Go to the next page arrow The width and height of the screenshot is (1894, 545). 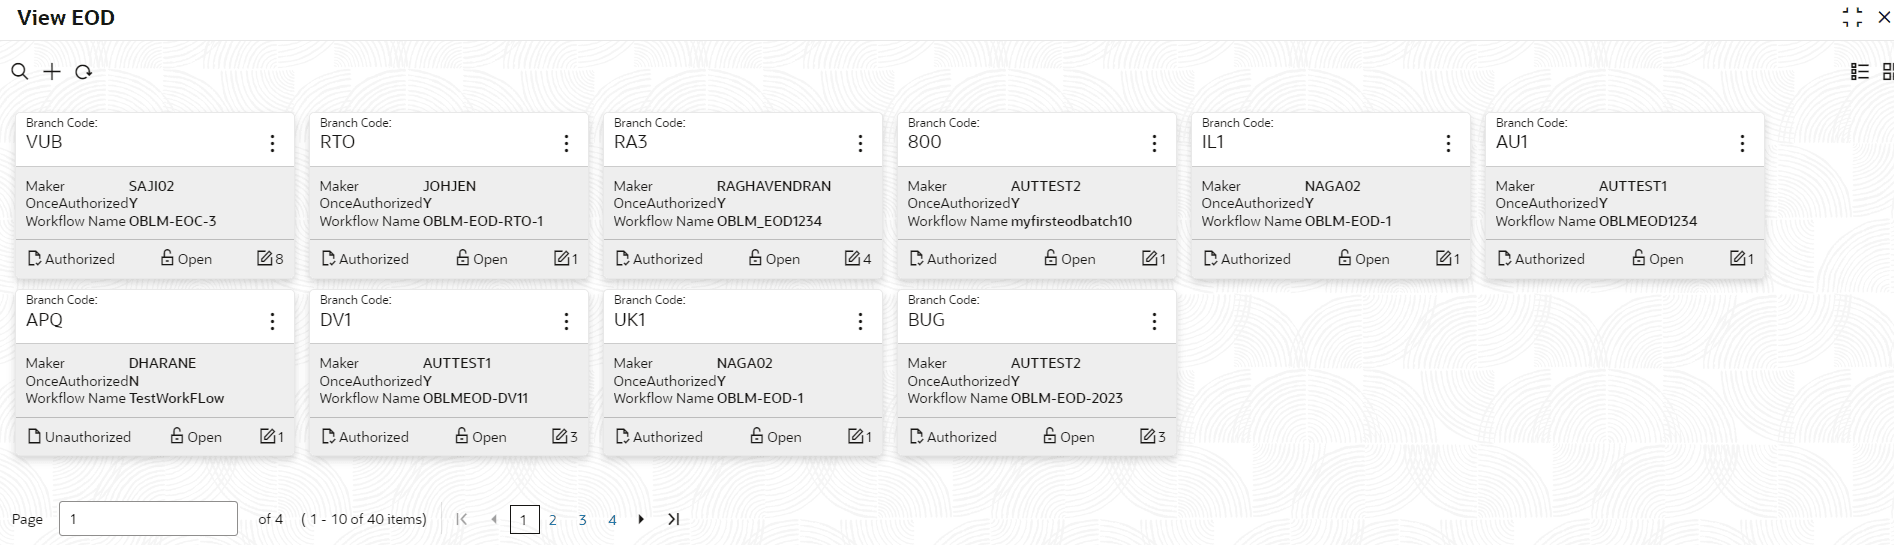641,519
